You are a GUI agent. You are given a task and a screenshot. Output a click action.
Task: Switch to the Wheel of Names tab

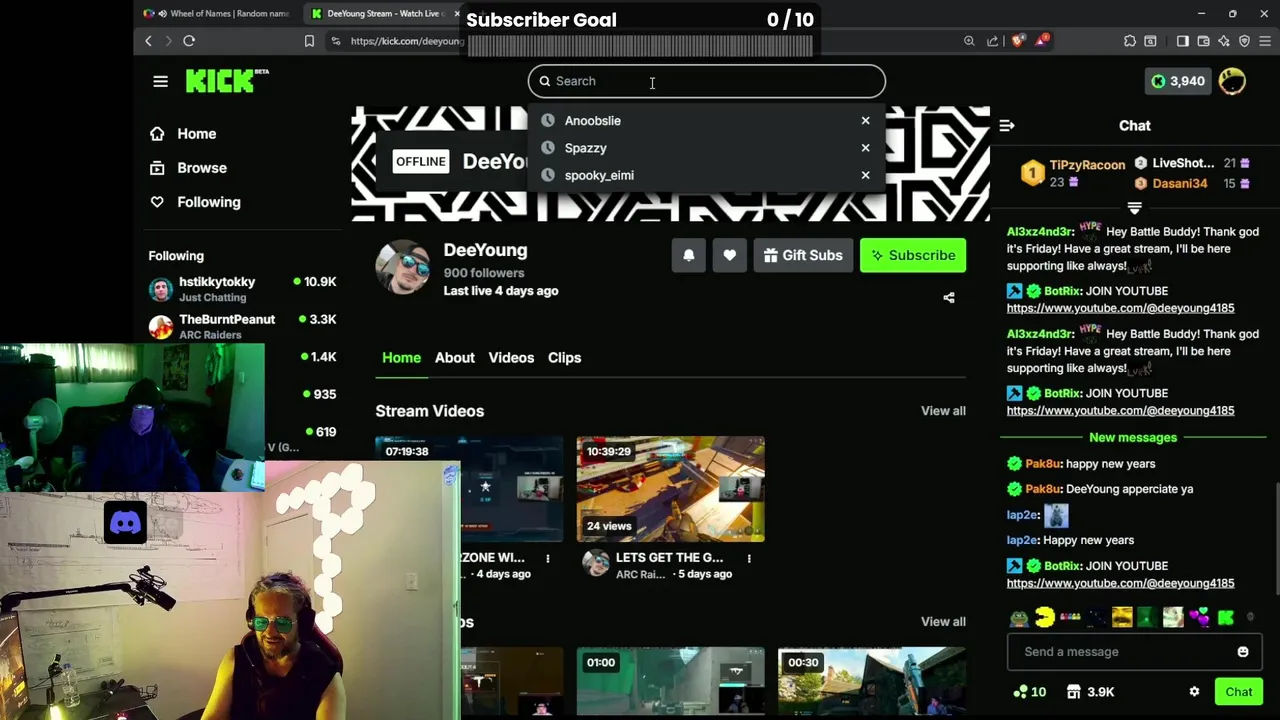click(217, 13)
